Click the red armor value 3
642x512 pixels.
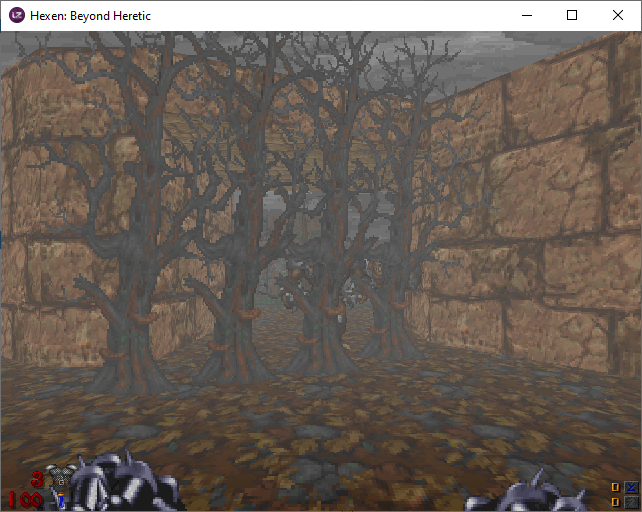pos(37,479)
